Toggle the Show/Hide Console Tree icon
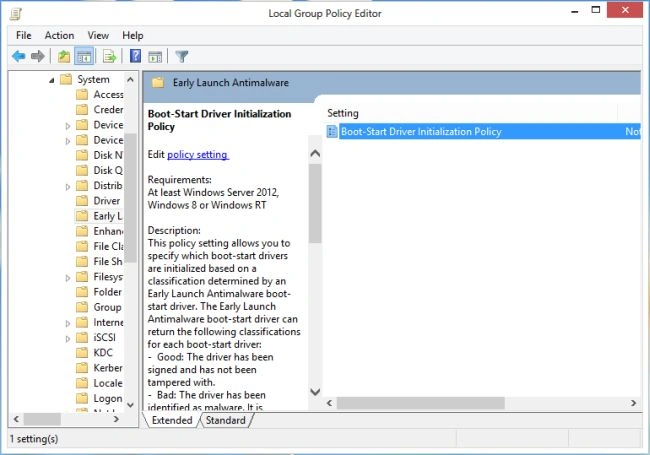 click(x=84, y=56)
